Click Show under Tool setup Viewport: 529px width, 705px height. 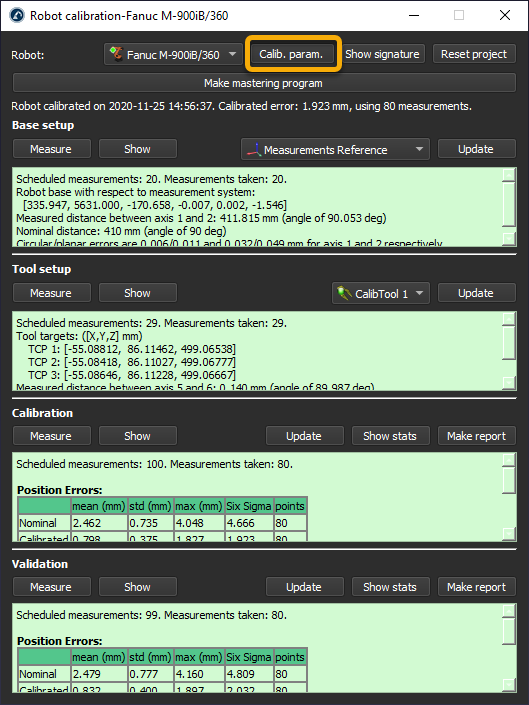coord(138,293)
